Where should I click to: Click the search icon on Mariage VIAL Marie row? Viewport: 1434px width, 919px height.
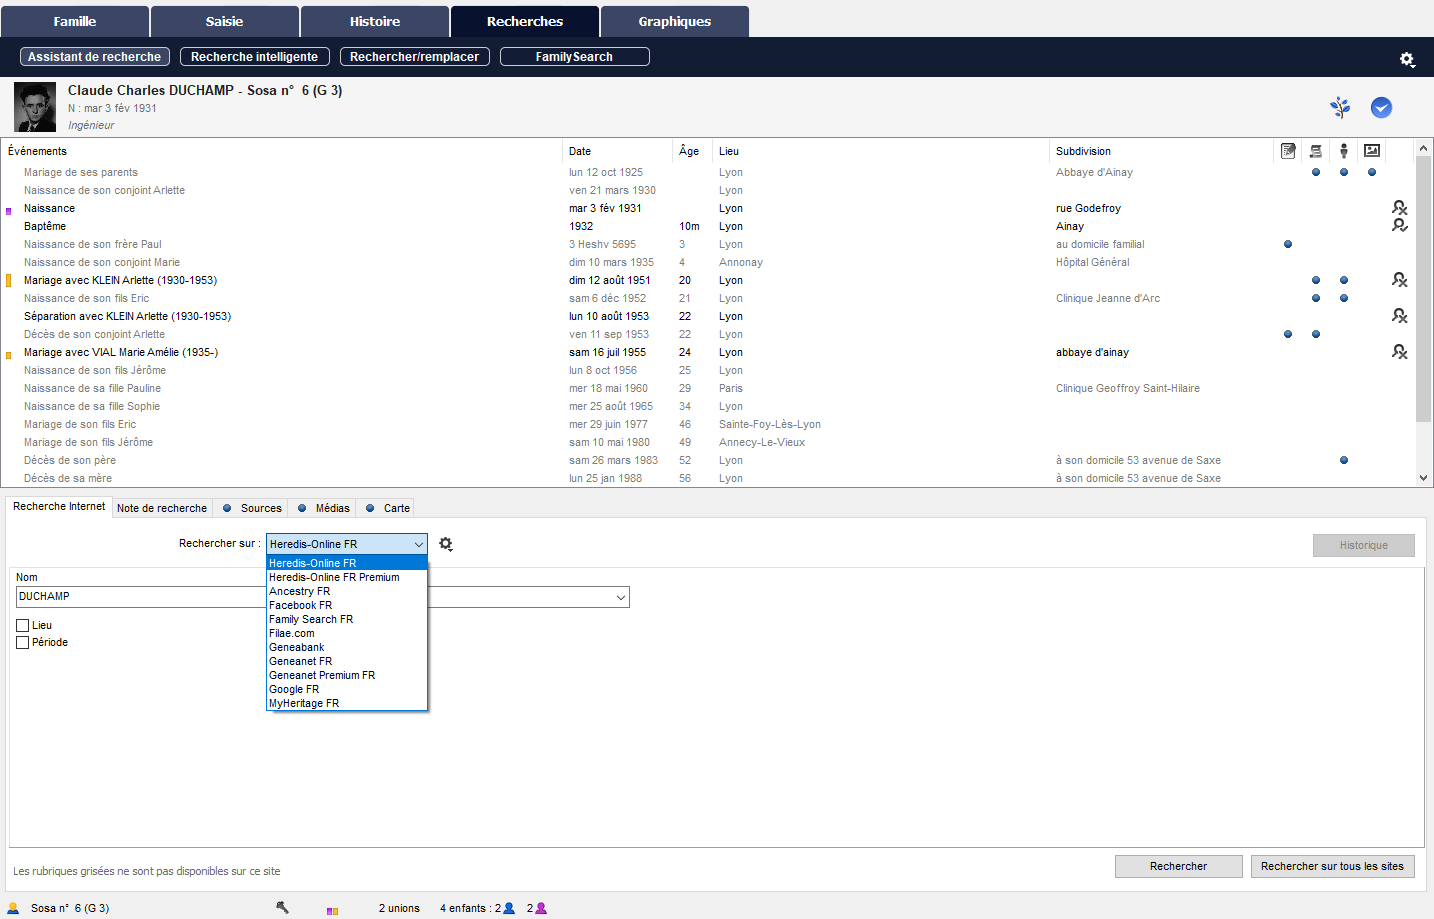(1400, 352)
